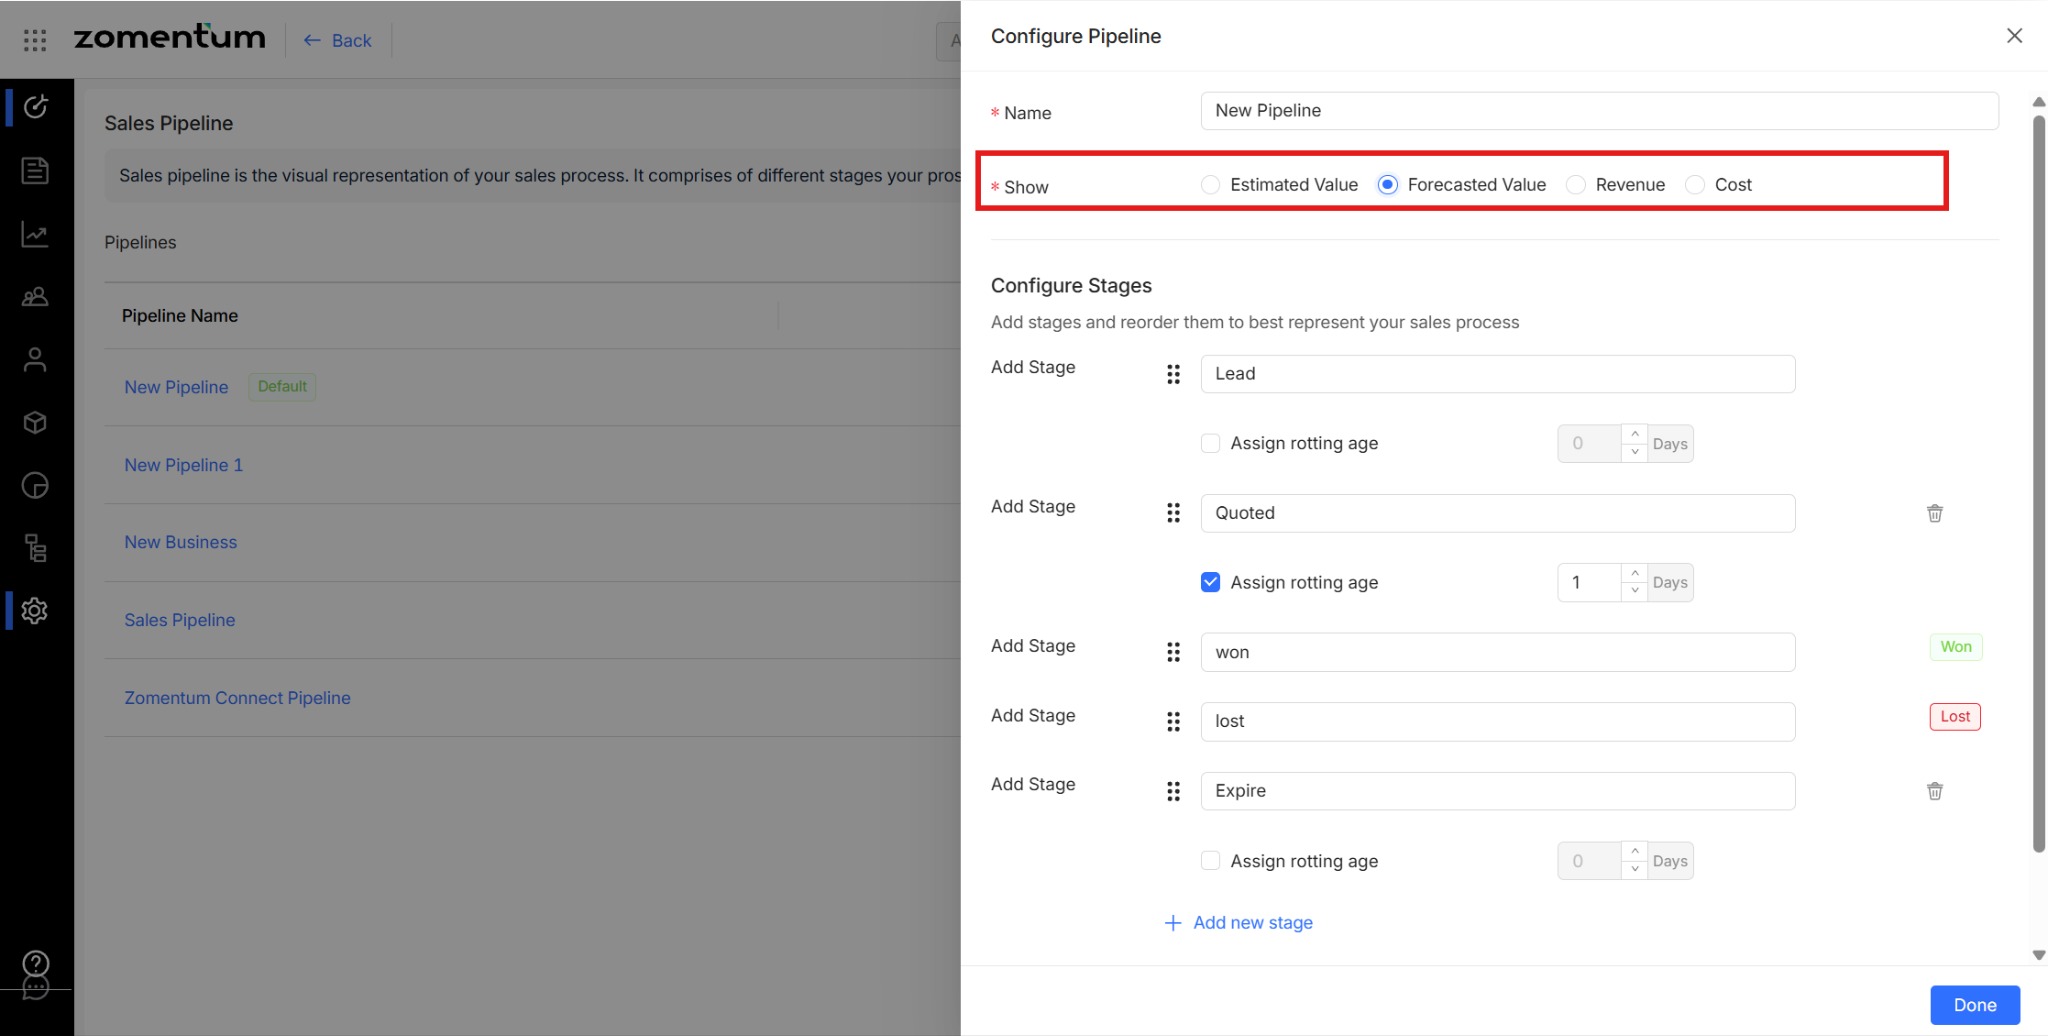Increase Quoted rotting age days with up arrow
The image size is (2048, 1036).
(x=1634, y=573)
